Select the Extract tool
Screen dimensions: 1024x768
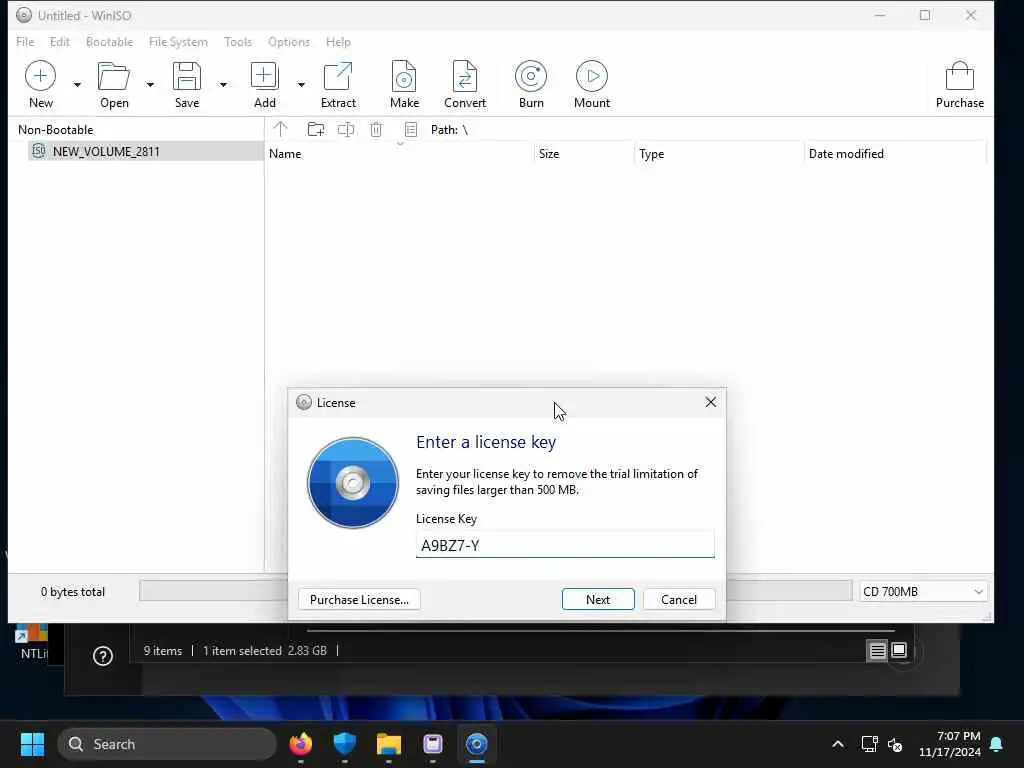pos(338,76)
